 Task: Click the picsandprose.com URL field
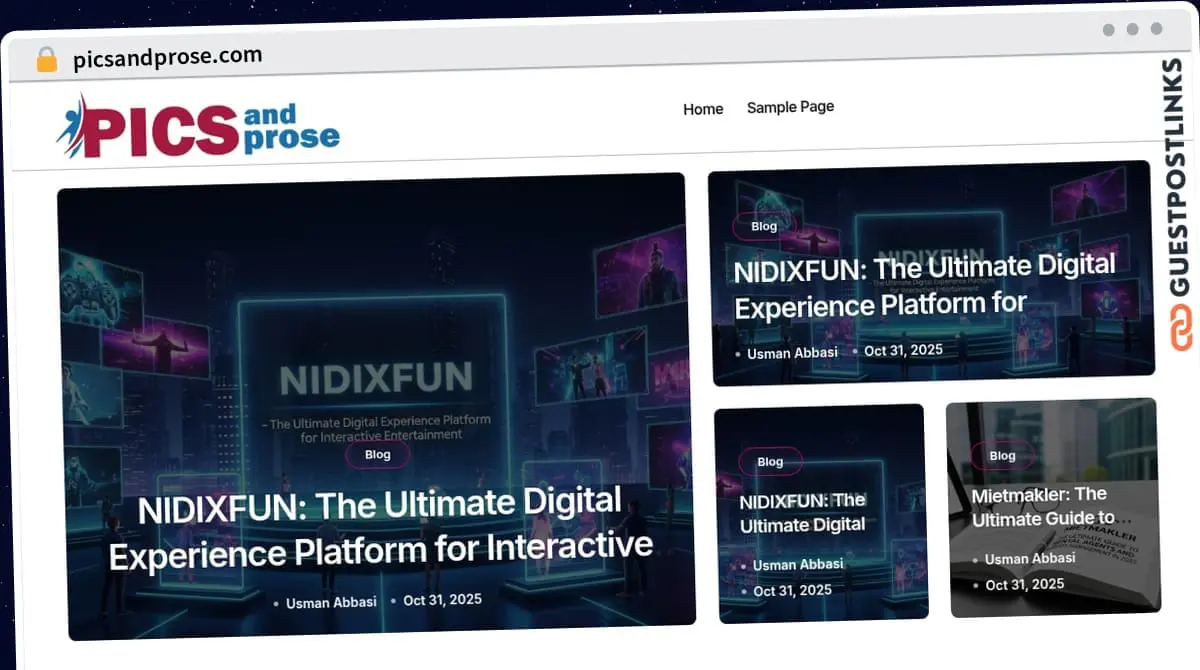(167, 57)
